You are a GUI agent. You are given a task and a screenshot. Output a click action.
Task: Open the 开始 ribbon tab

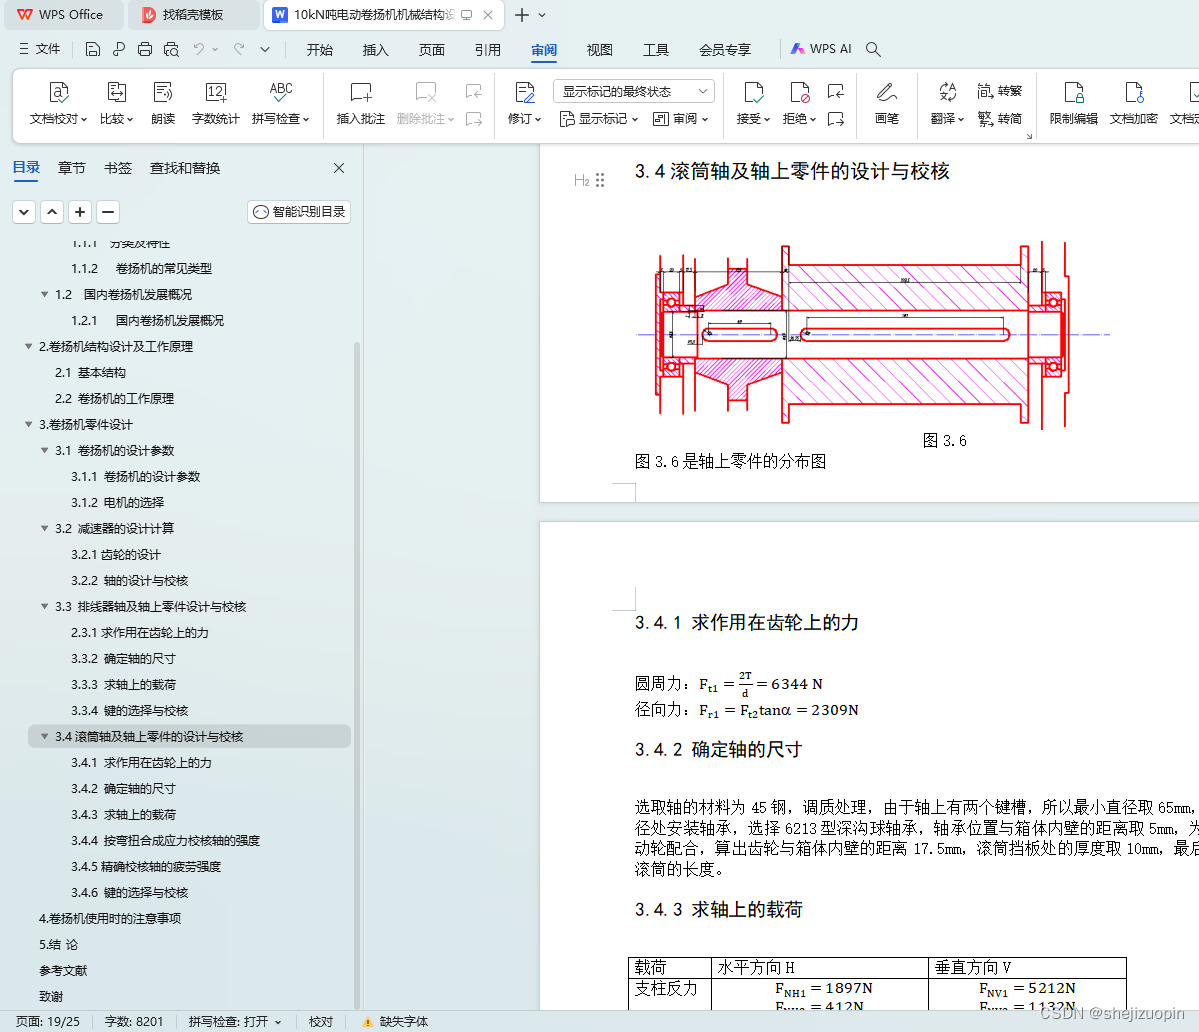[320, 50]
